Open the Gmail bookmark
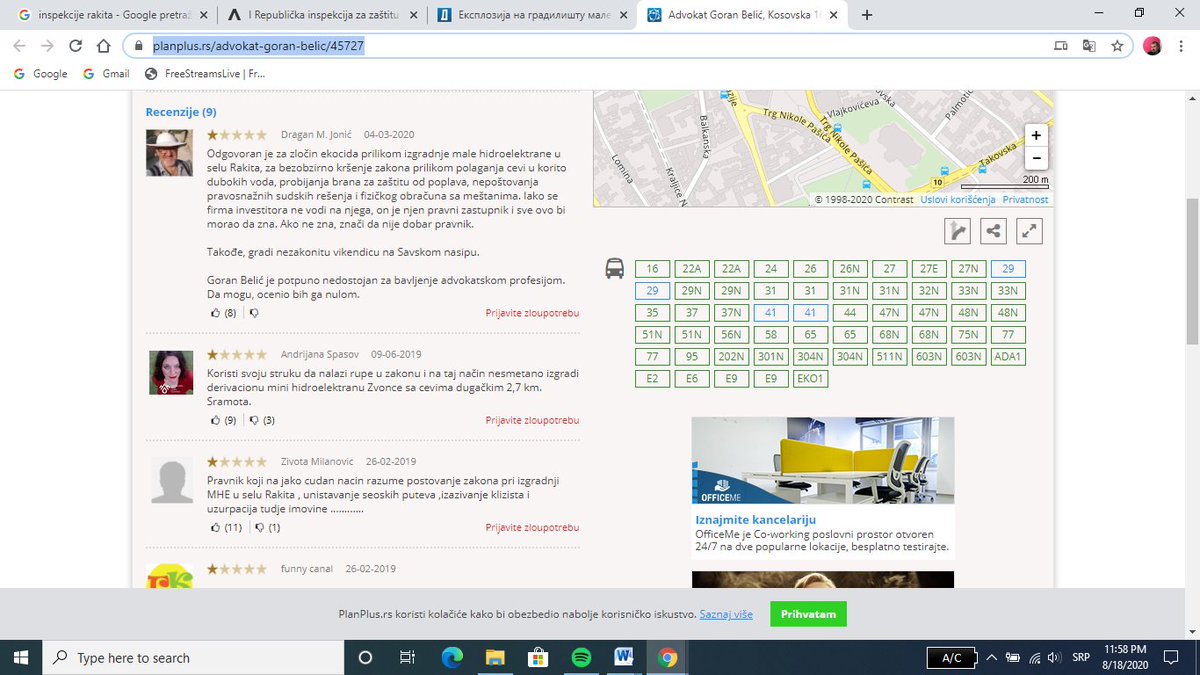 pos(106,73)
